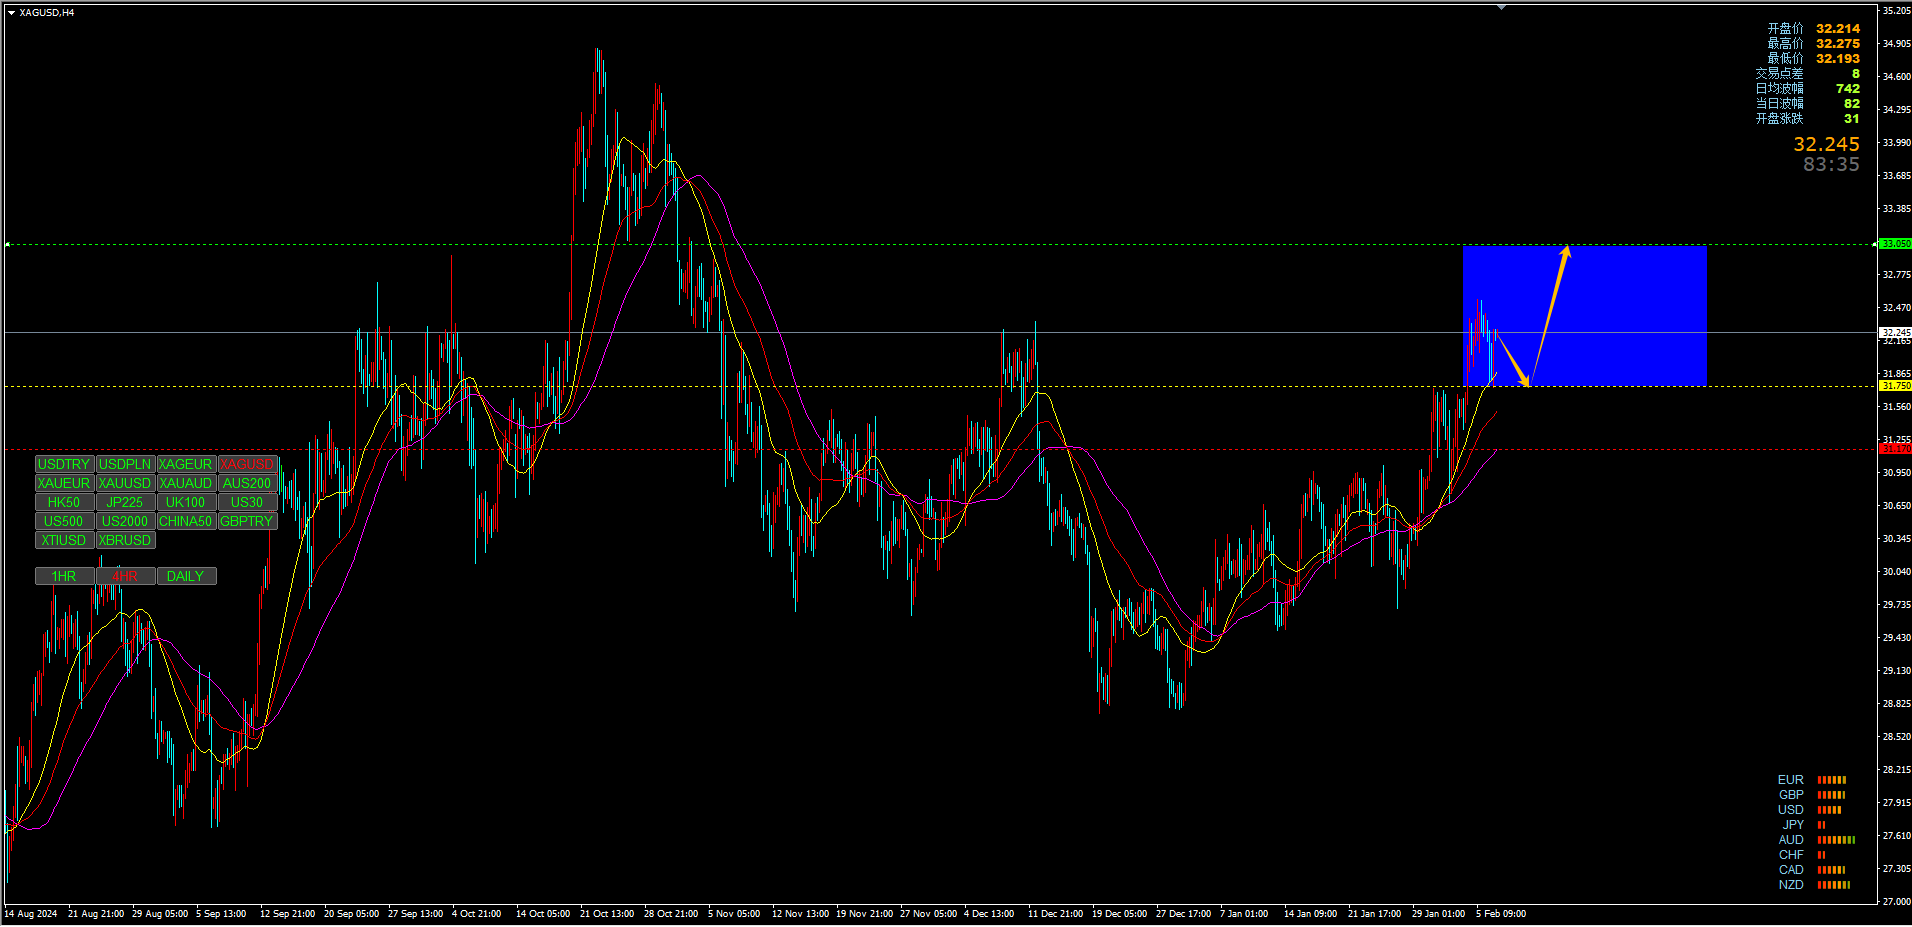Screen dimensions: 1912x927
Task: Load the XAUEUR symbol button
Action: [x=64, y=484]
